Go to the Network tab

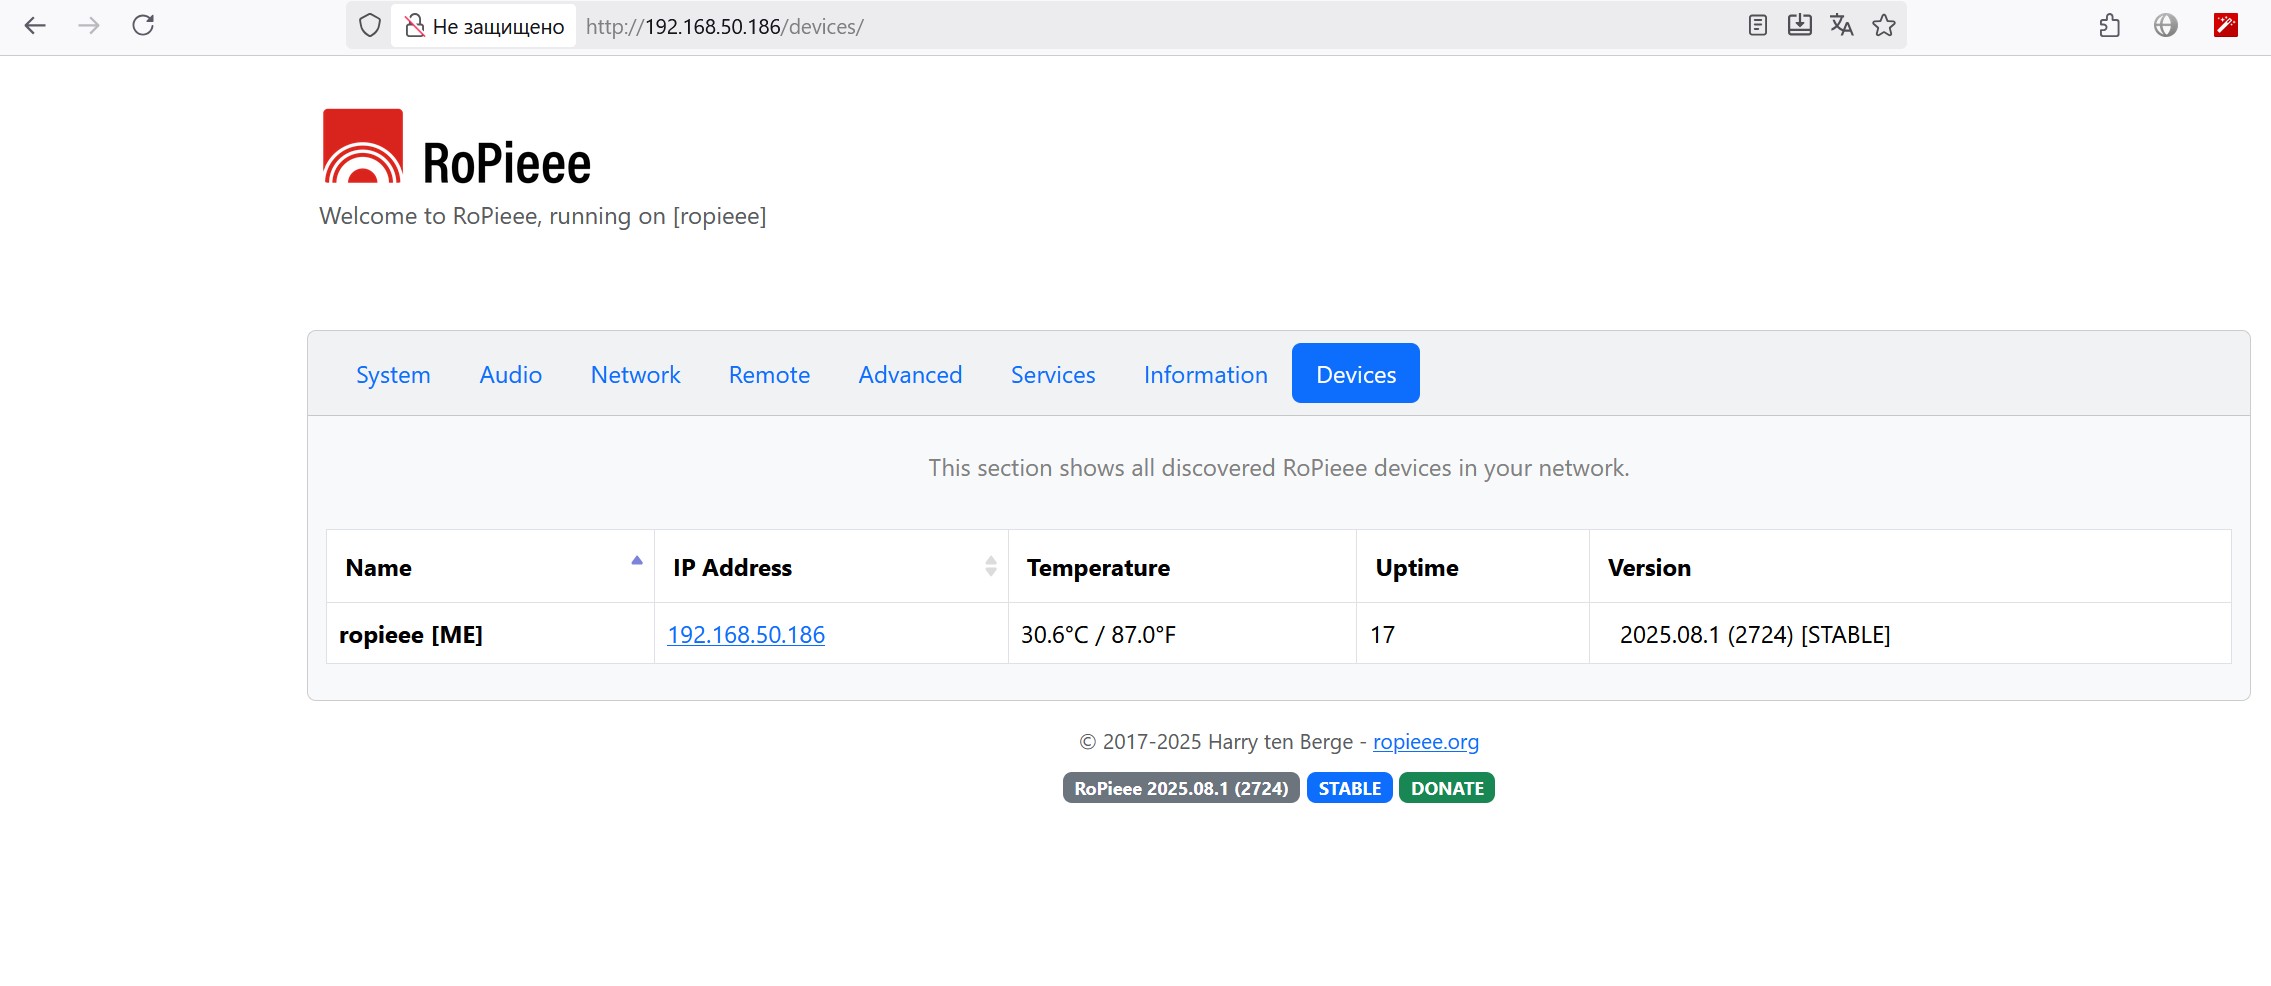coord(635,375)
